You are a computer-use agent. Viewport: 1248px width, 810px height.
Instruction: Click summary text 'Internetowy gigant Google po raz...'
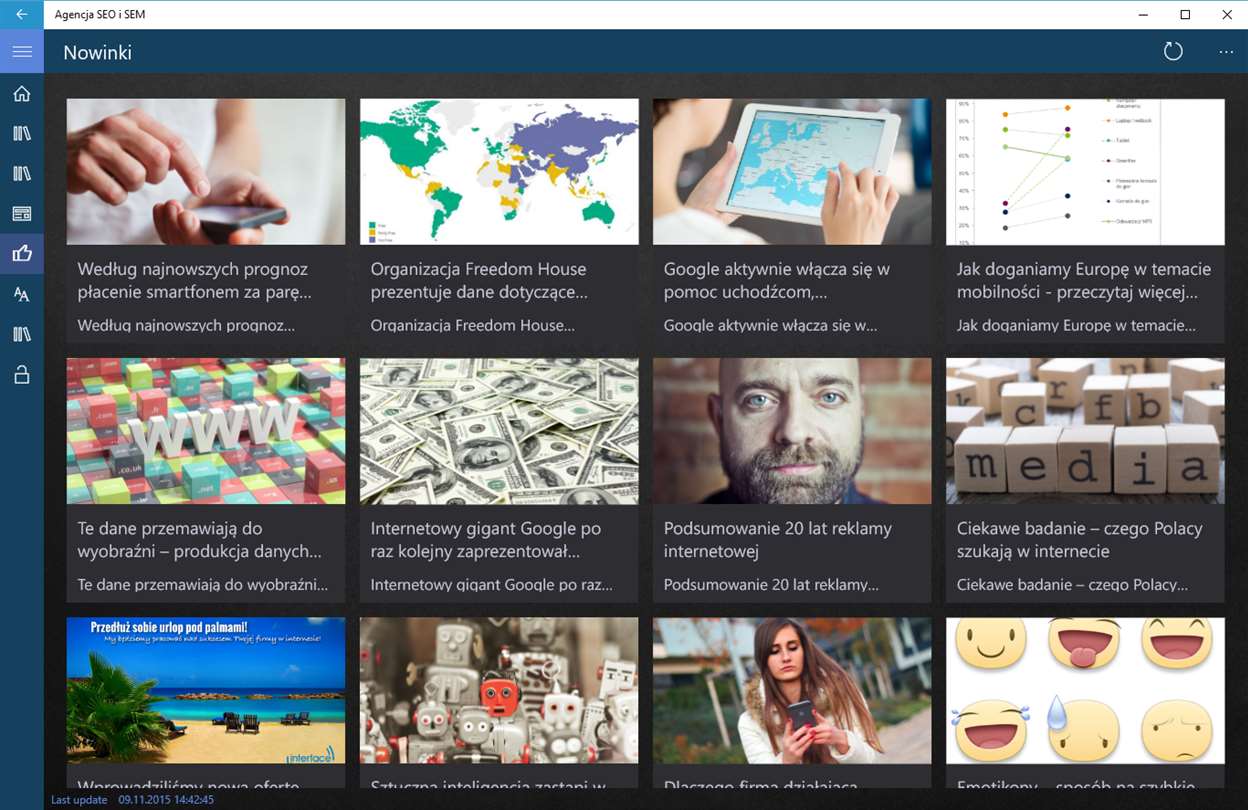coord(492,584)
